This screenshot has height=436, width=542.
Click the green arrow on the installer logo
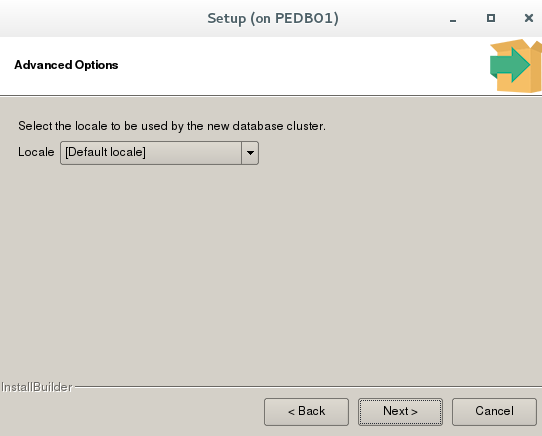point(510,65)
